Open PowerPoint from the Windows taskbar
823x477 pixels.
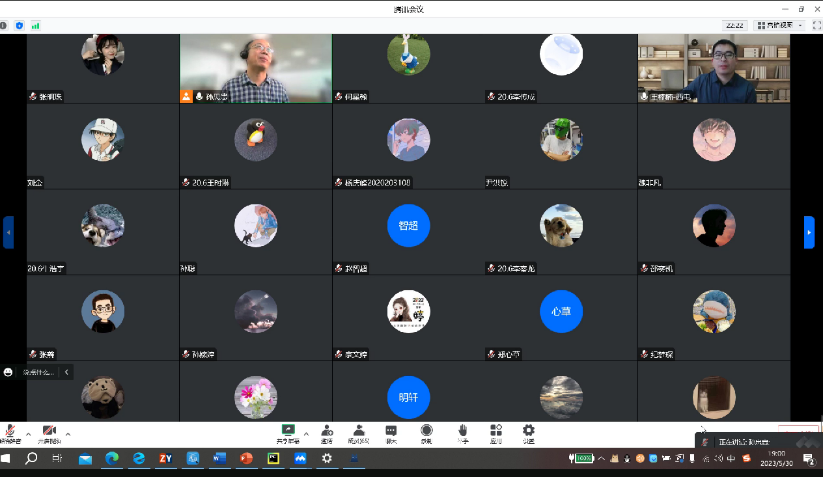click(246, 458)
